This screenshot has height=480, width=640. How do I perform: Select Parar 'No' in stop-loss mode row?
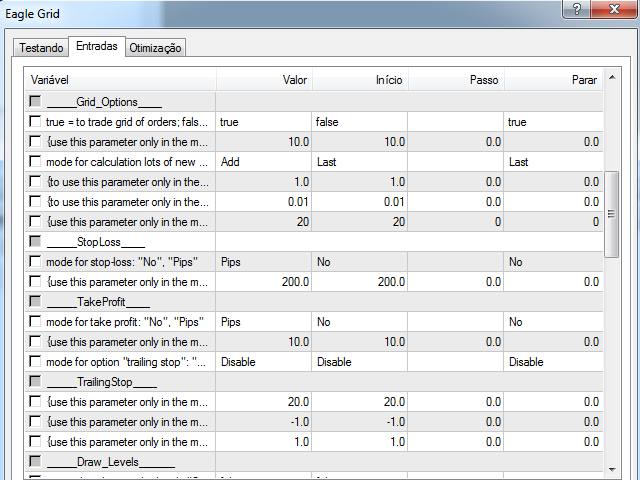pos(553,262)
